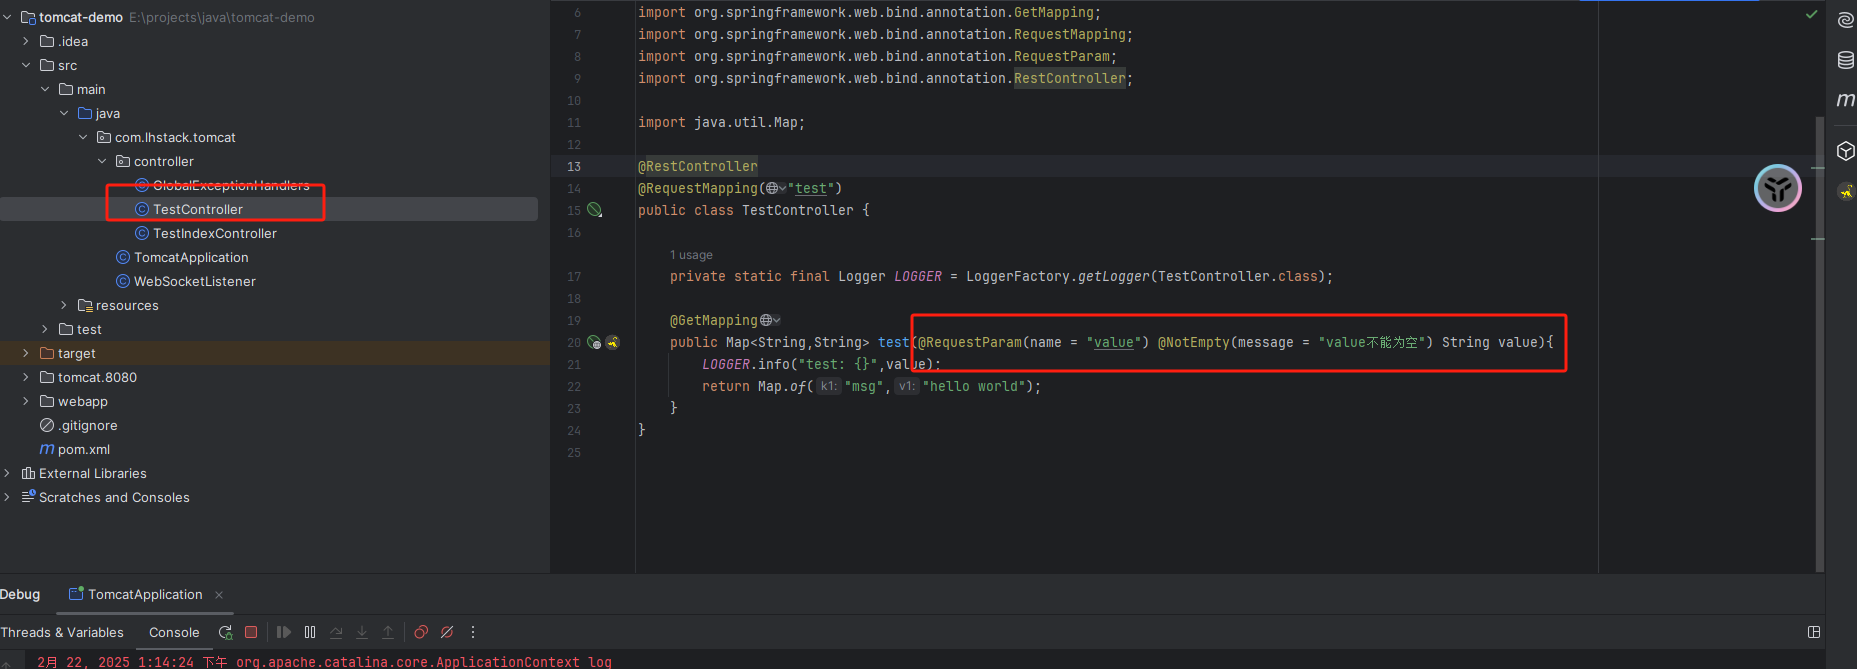The width and height of the screenshot is (1857, 669).
Task: Open TestIndexController in project tree
Action: tap(214, 233)
